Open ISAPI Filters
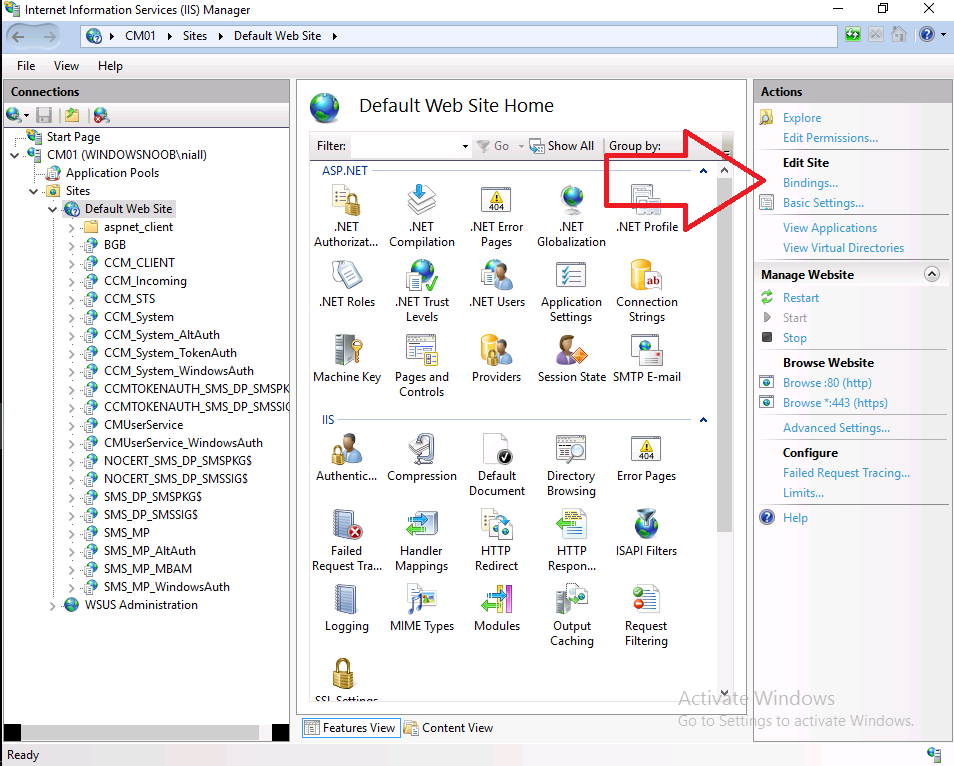Screen dimensions: 954x766 click(x=646, y=533)
